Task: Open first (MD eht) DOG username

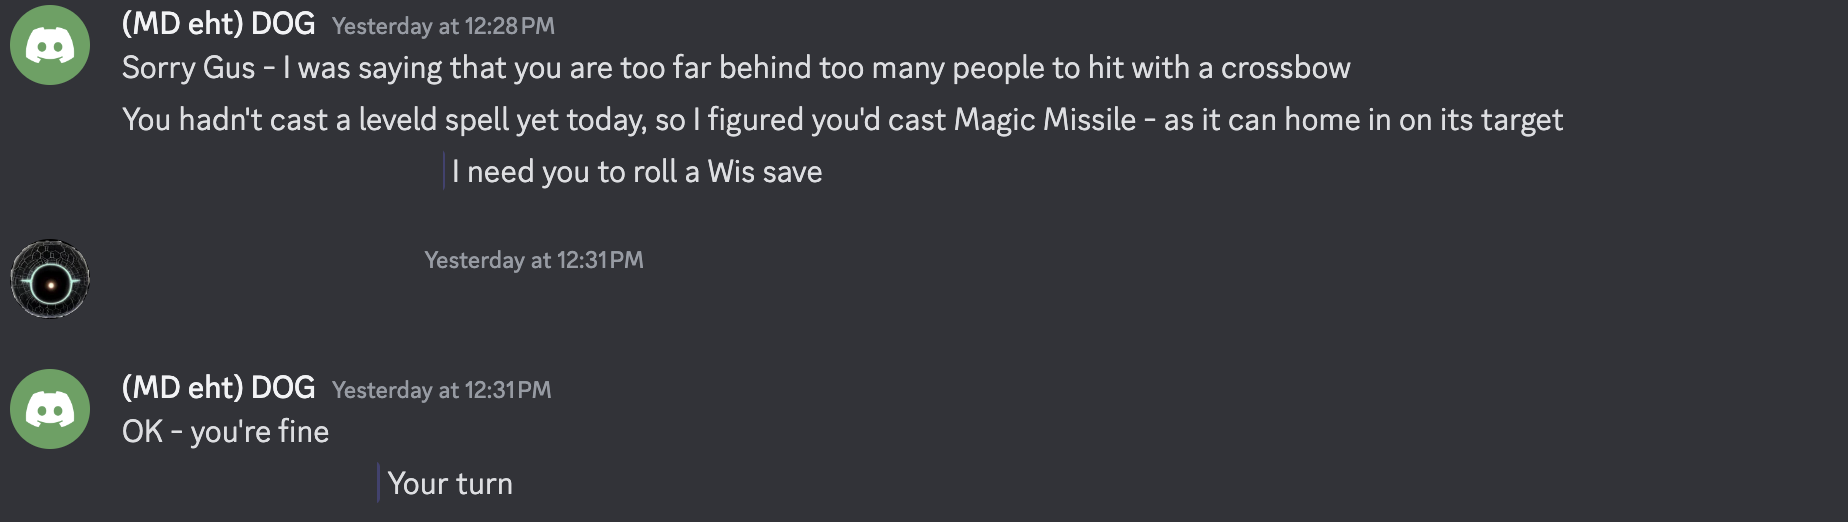Action: [x=218, y=24]
